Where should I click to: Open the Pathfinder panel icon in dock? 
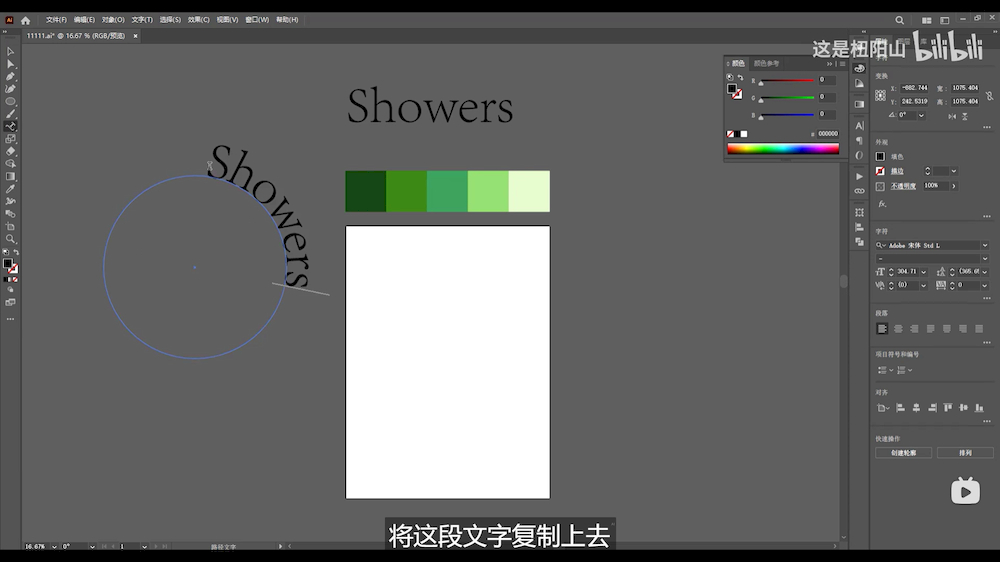[859, 242]
